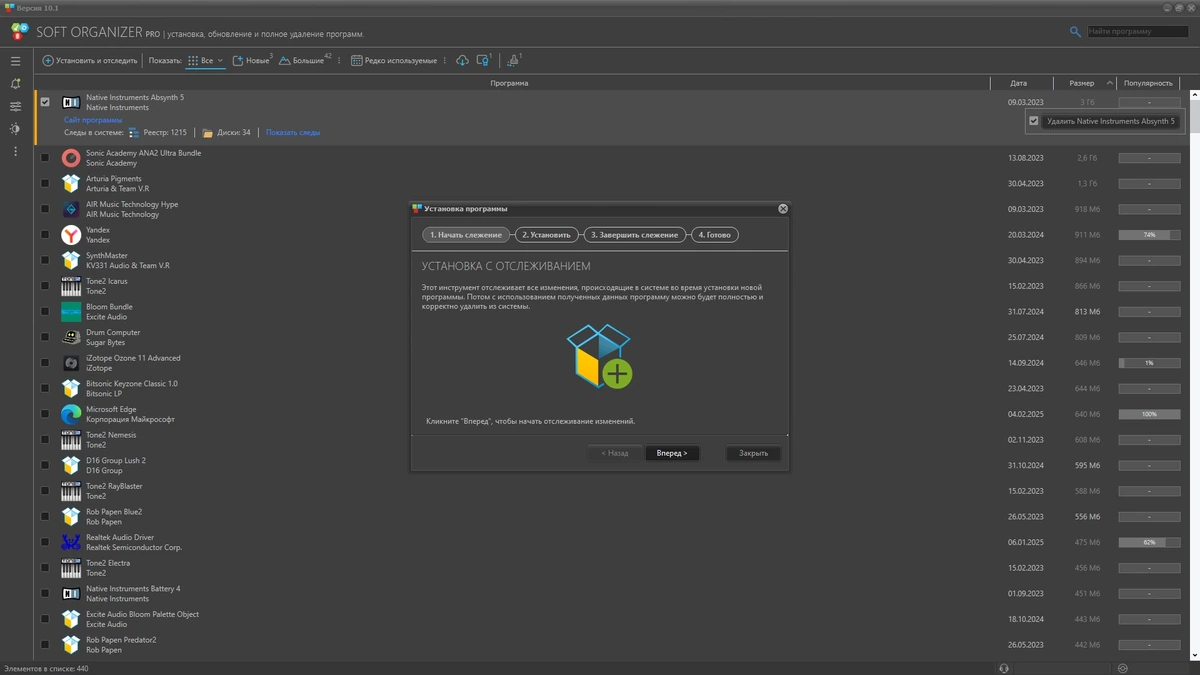This screenshot has width=1200, height=675.
Task: Click Закрыть button in the dialog
Action: click(753, 453)
